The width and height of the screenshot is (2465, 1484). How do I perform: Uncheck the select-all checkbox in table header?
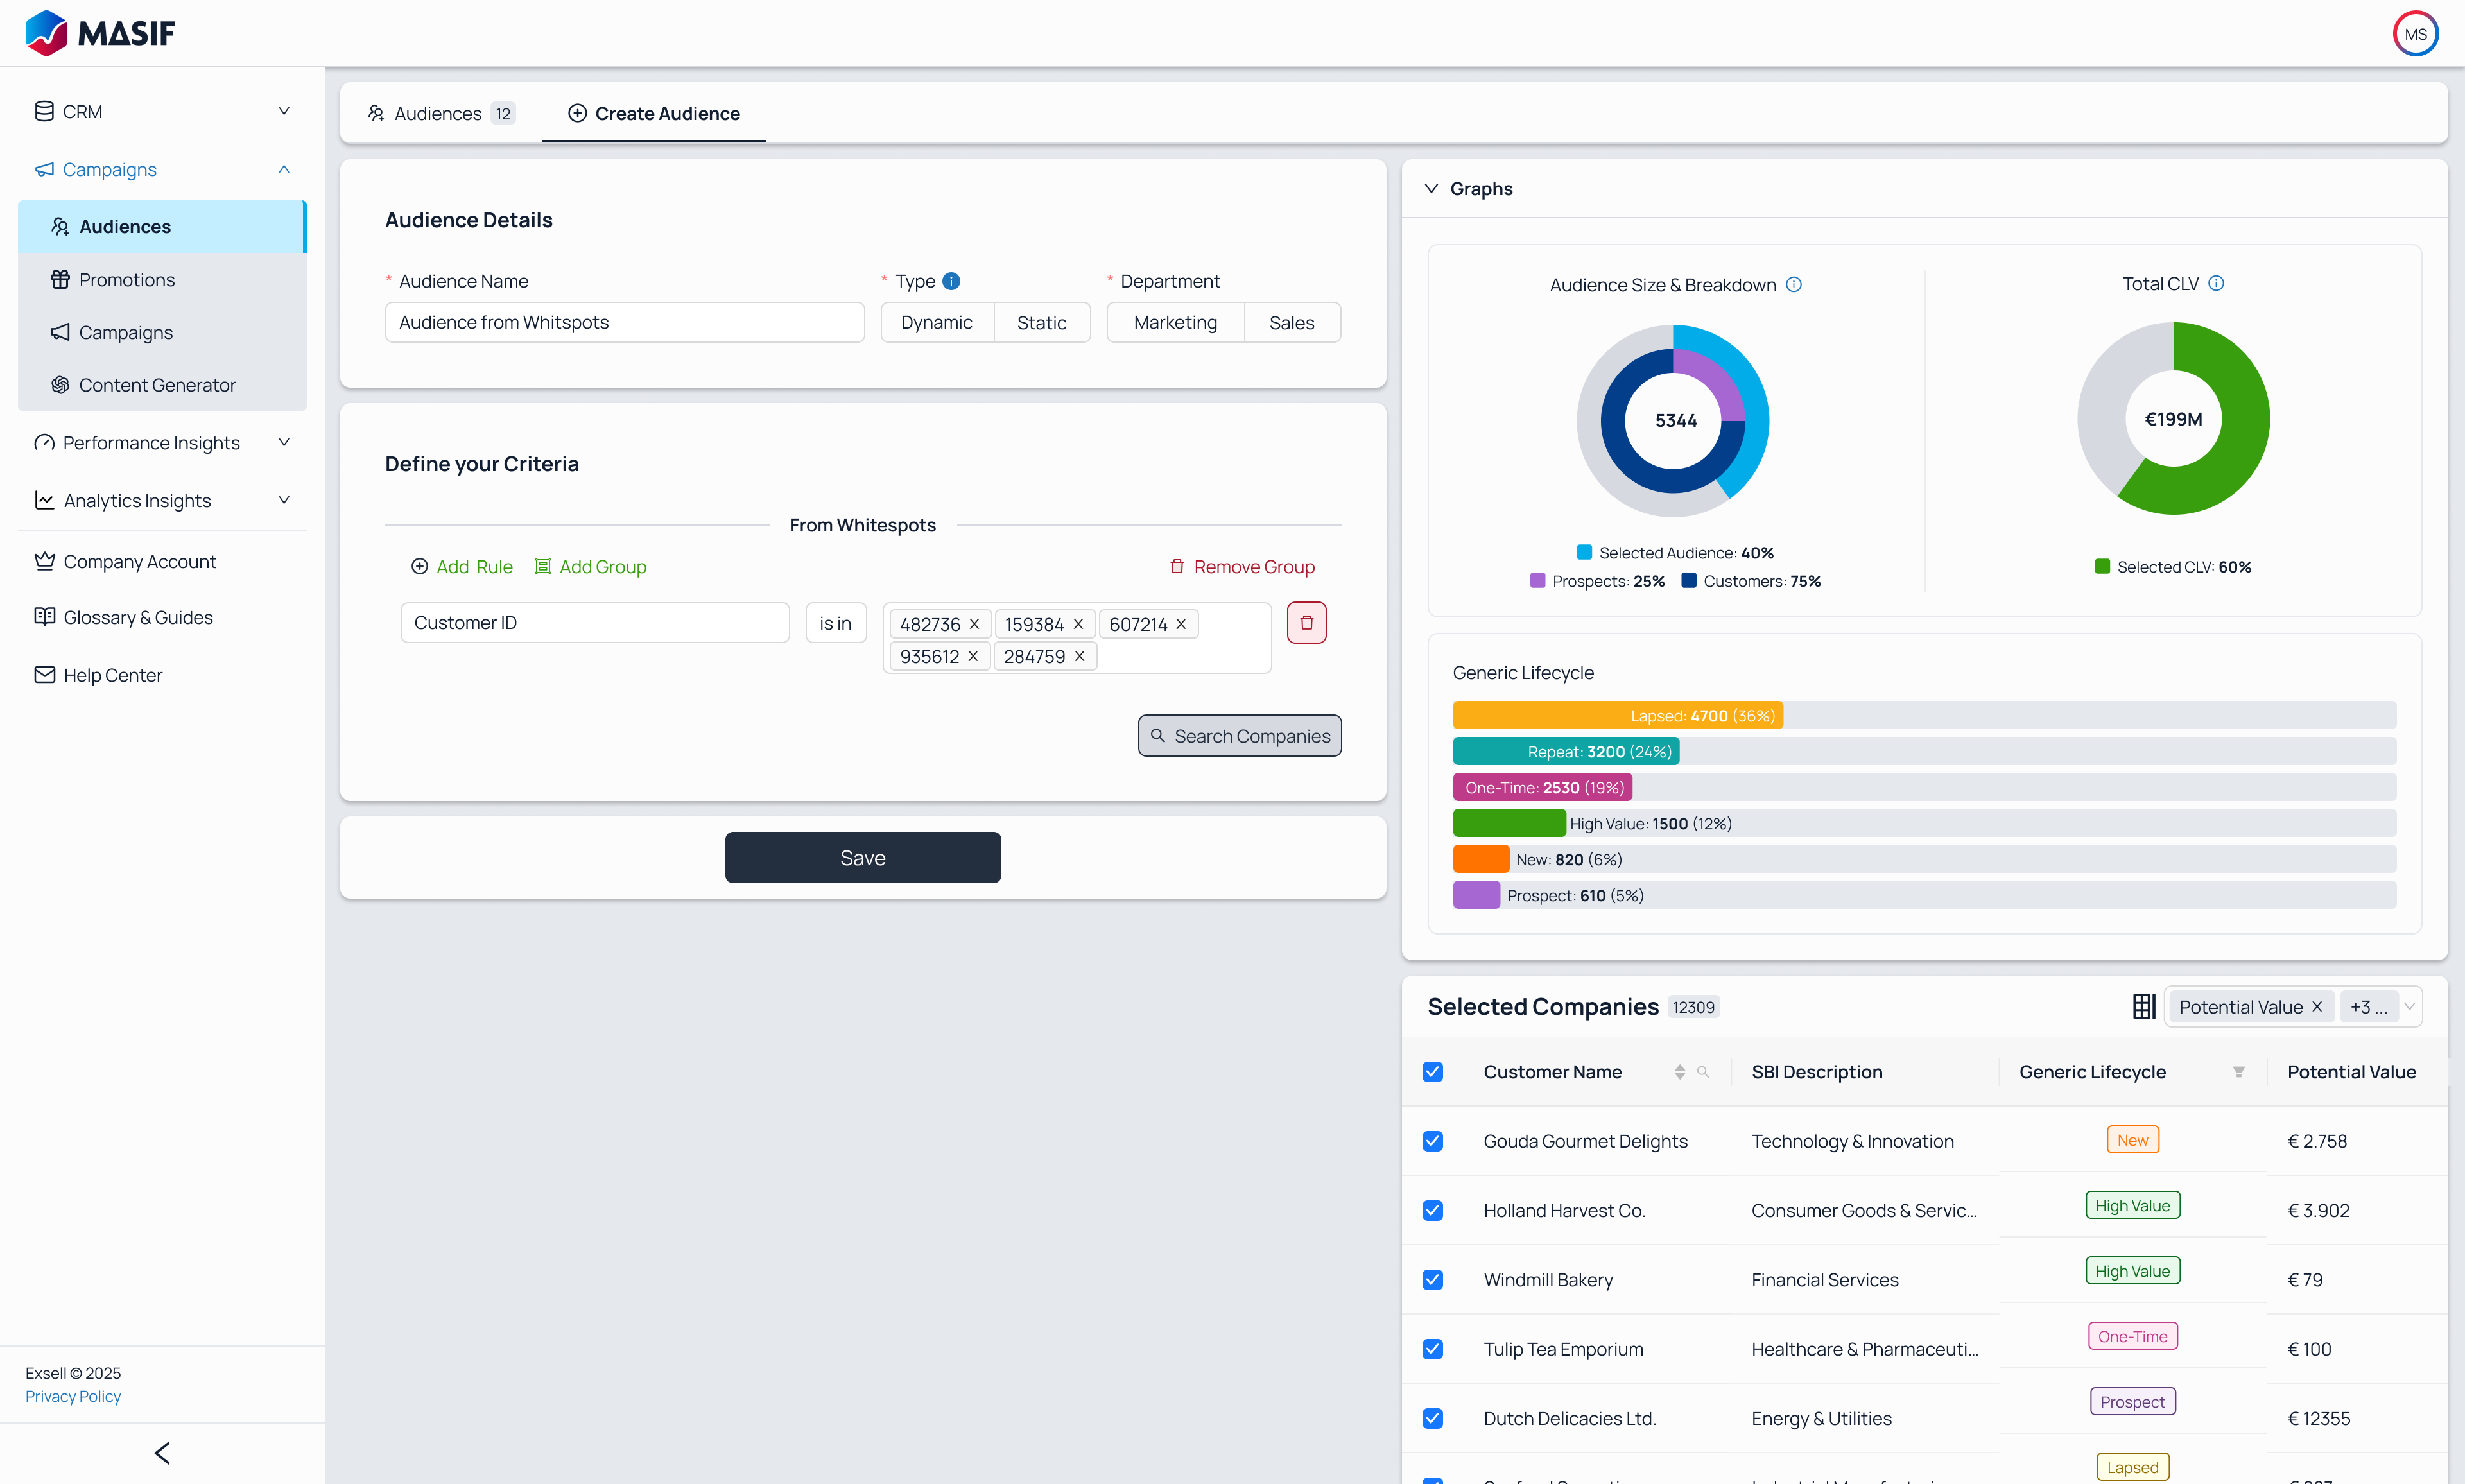point(1432,1071)
